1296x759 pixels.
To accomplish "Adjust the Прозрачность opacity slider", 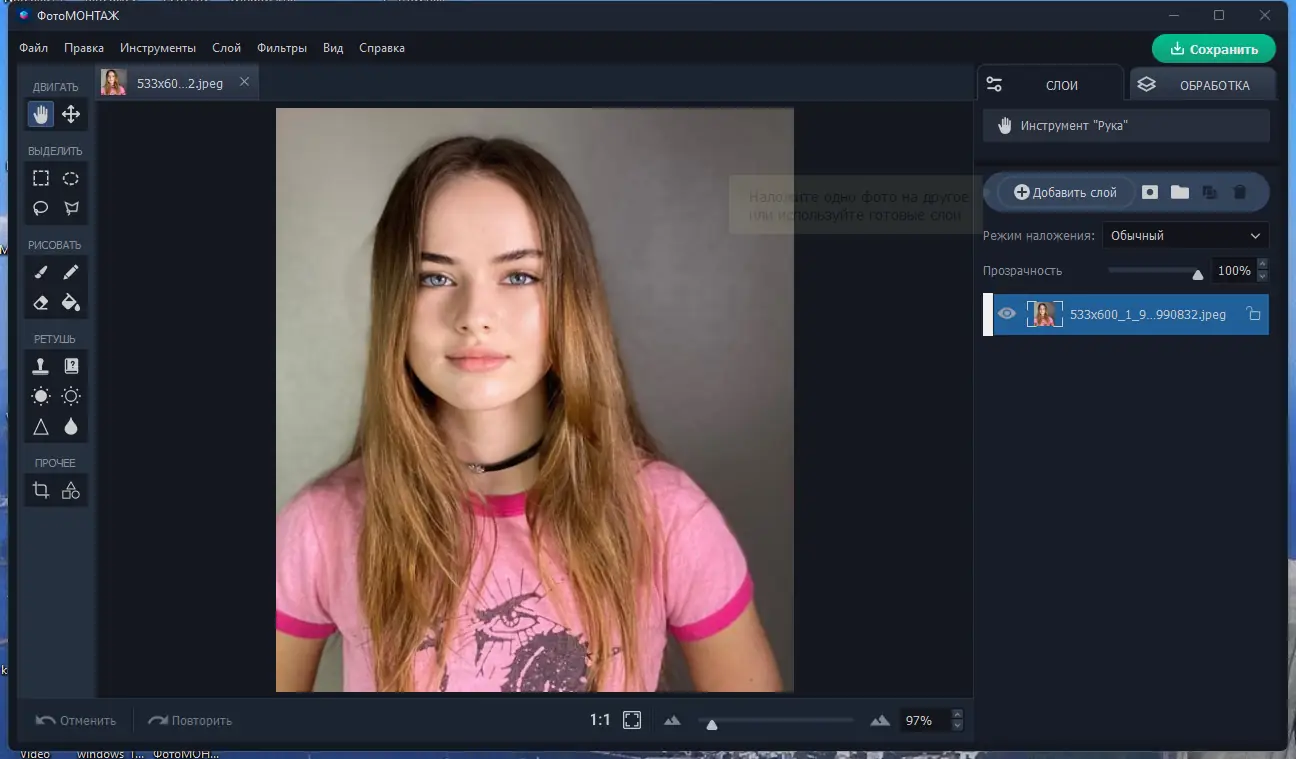I will (x=1198, y=273).
